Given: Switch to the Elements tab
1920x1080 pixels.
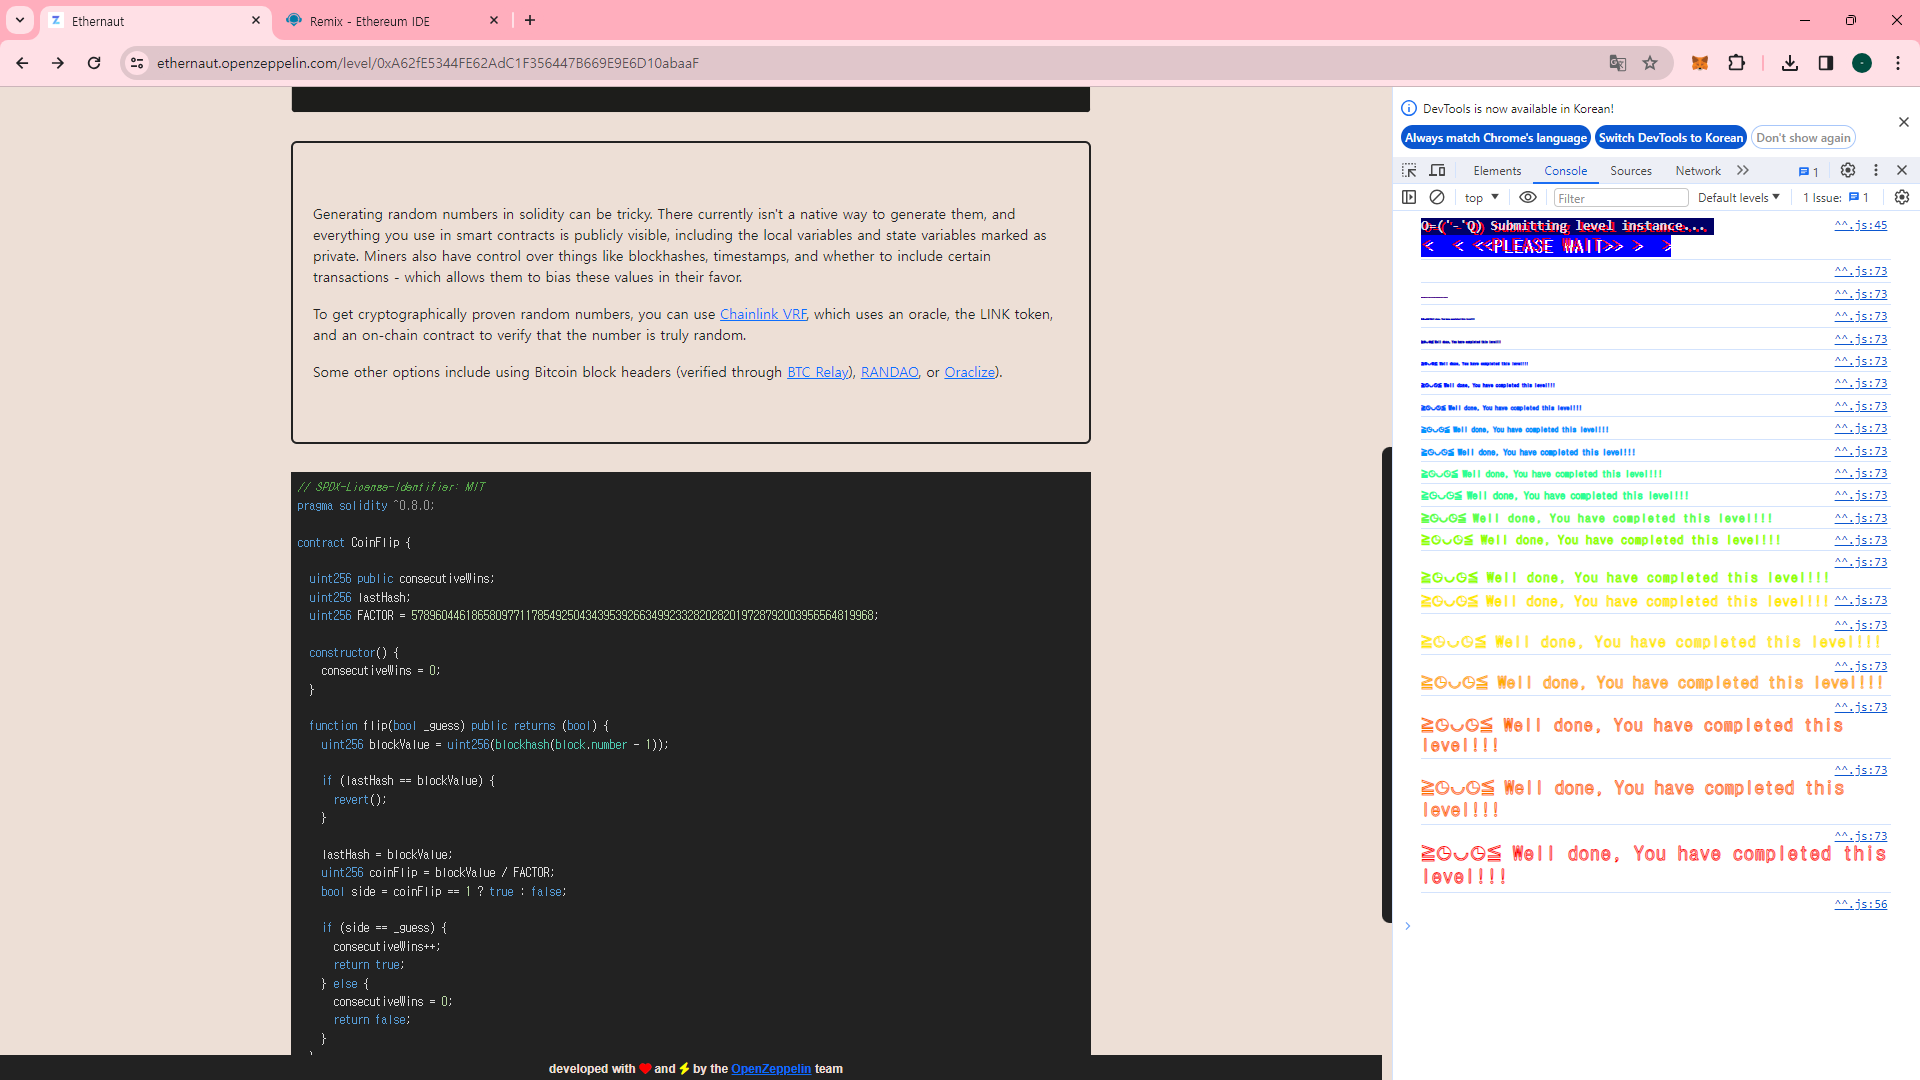Looking at the screenshot, I should (1497, 171).
